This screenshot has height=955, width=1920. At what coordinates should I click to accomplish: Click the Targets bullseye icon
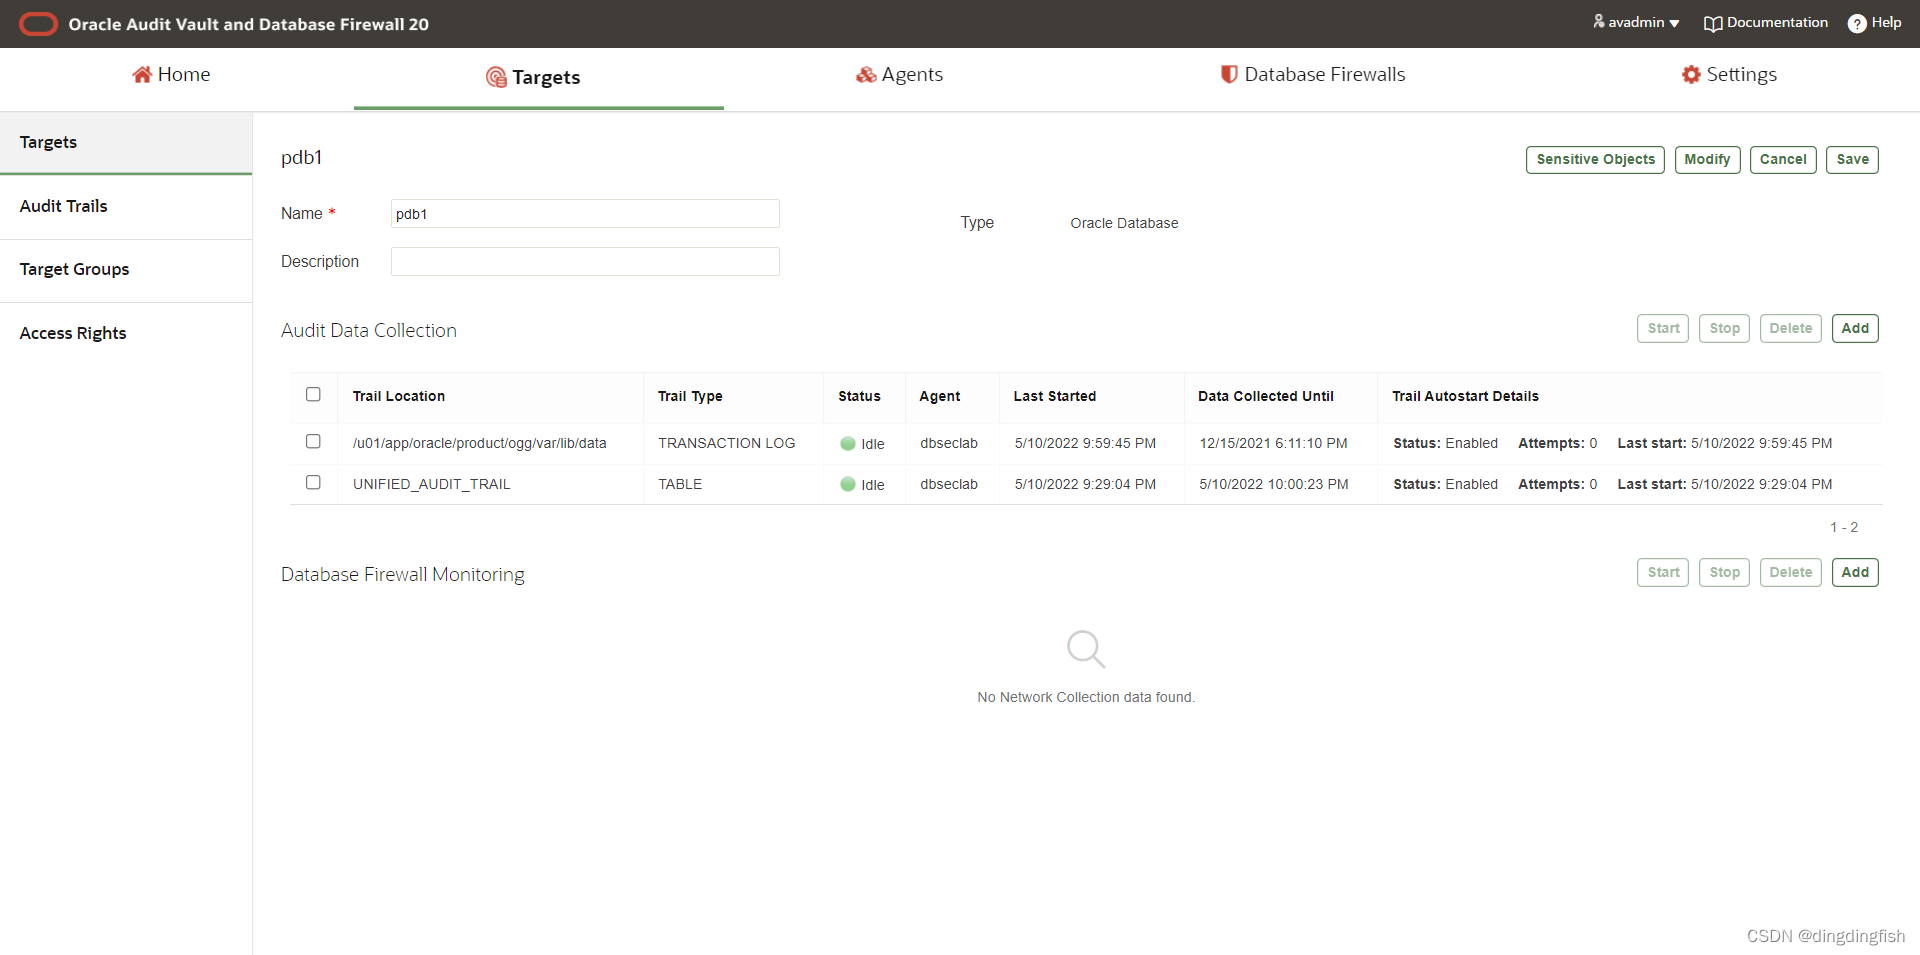[x=496, y=77]
